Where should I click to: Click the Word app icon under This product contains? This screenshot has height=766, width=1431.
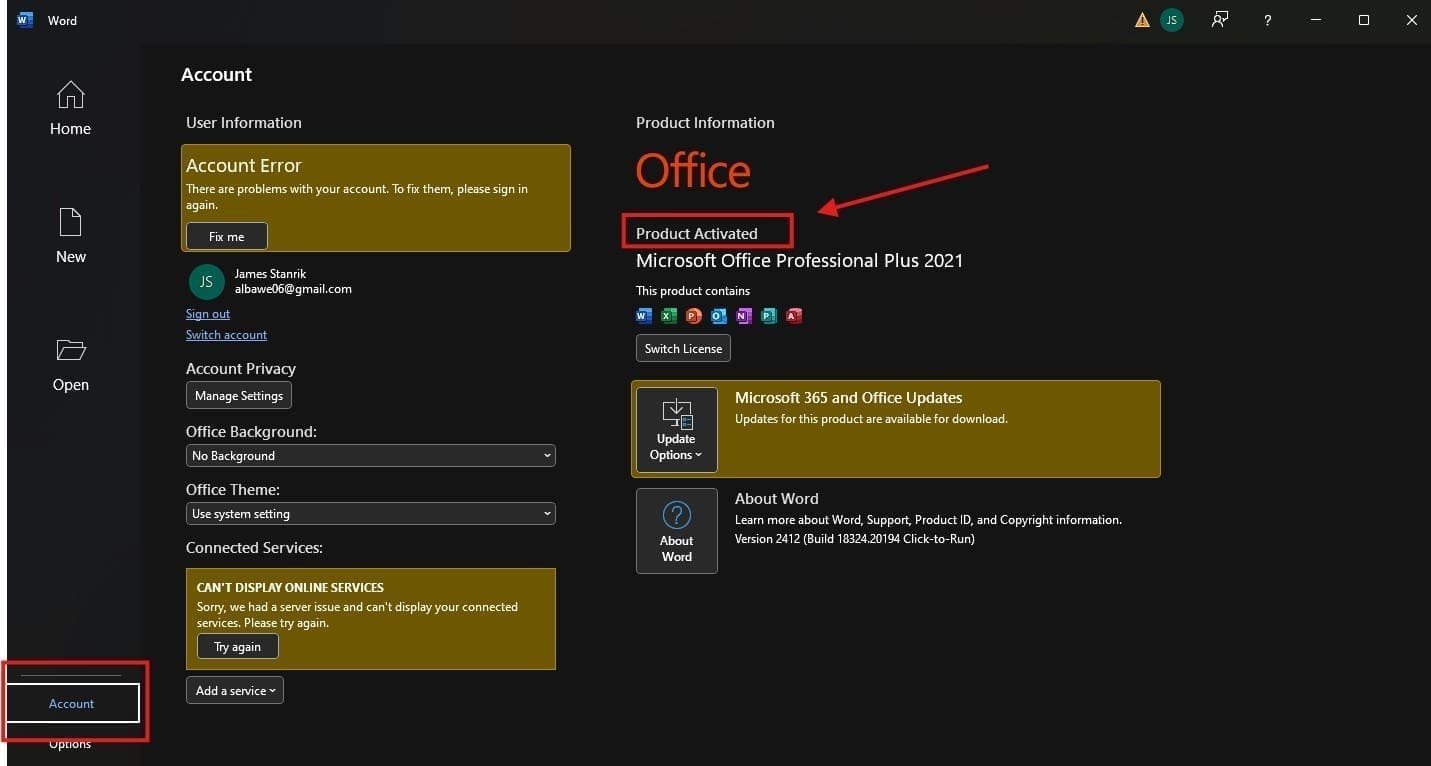pos(644,316)
